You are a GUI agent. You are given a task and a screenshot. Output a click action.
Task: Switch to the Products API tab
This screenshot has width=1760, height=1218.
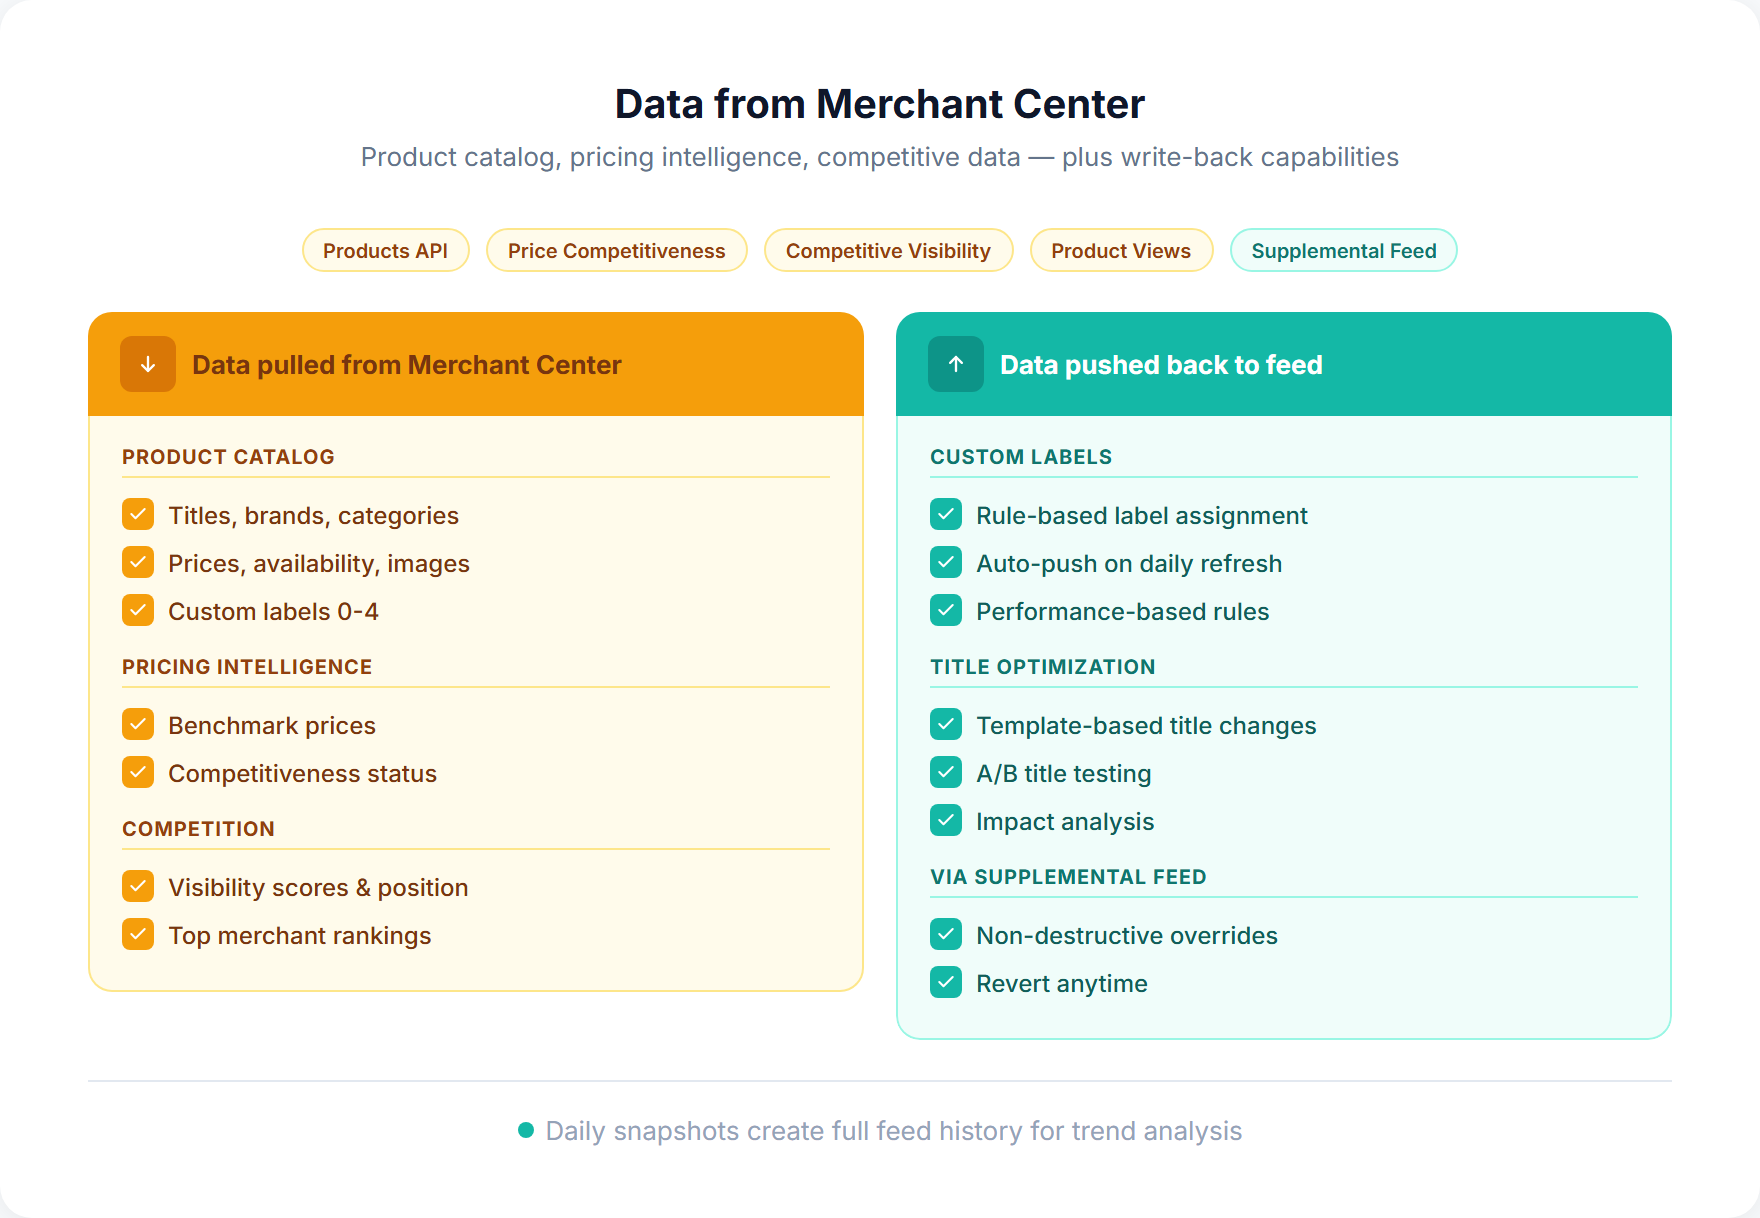pos(386,250)
